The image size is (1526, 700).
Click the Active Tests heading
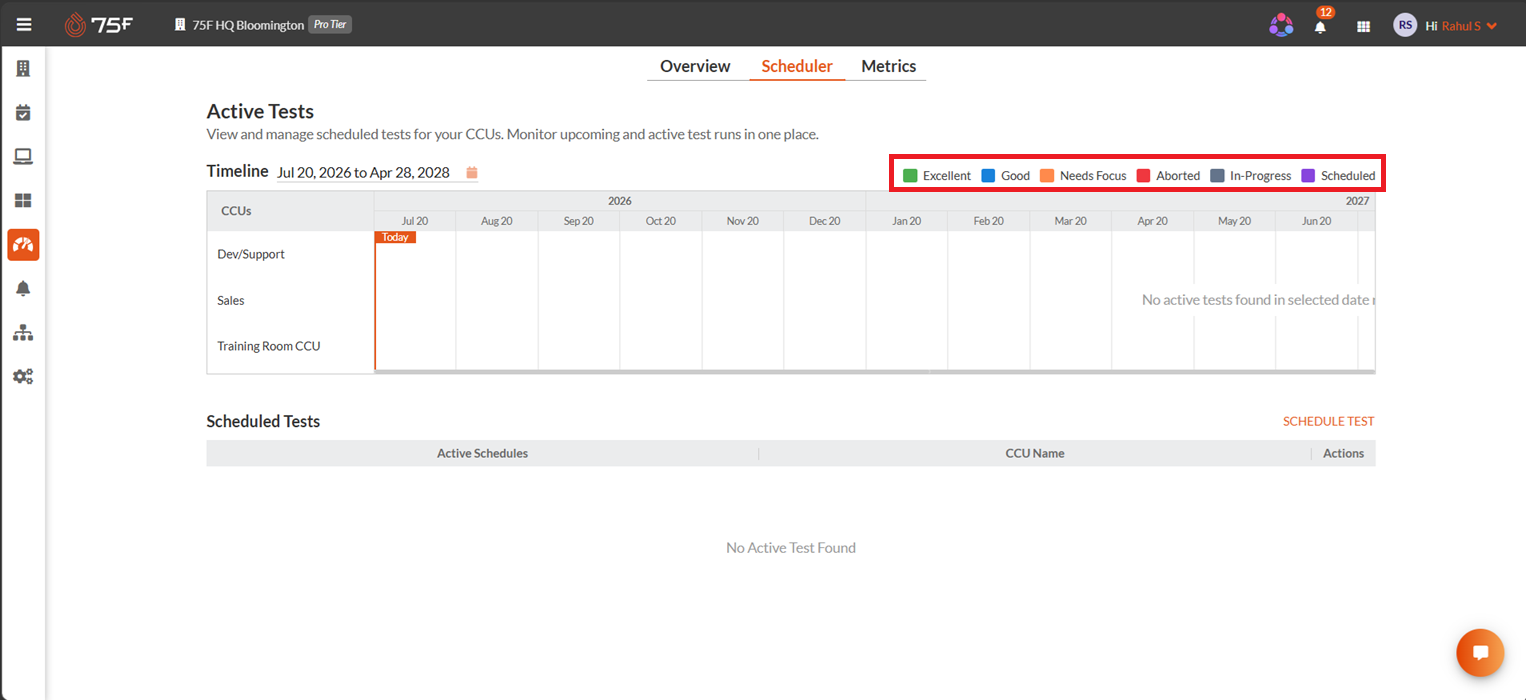point(260,111)
